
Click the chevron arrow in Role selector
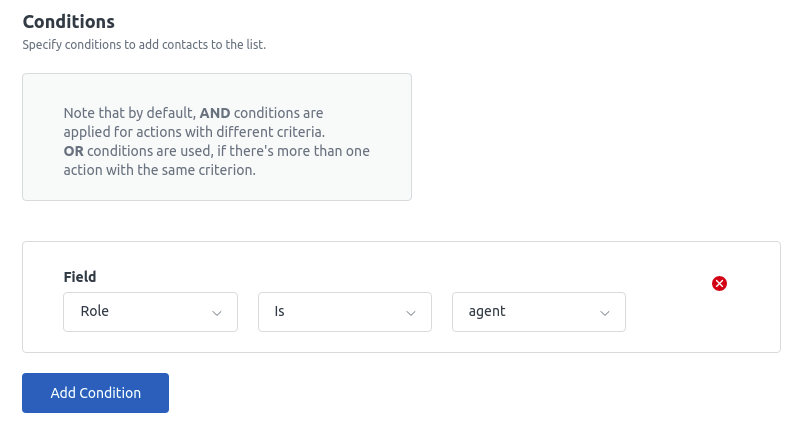pyautogui.click(x=217, y=313)
